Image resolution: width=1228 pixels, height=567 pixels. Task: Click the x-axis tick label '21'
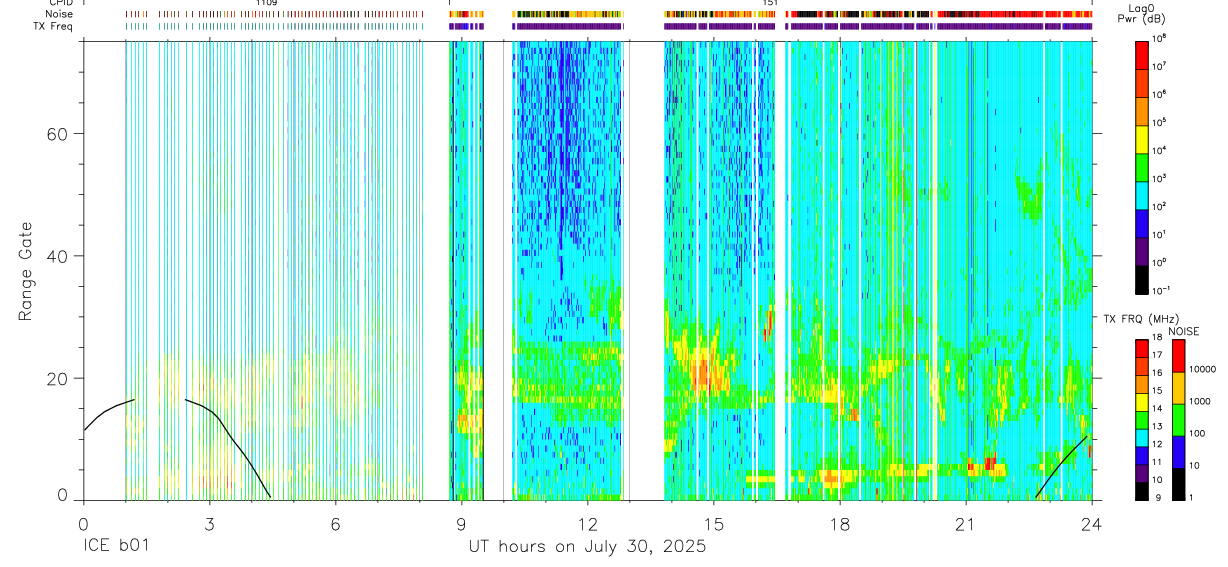966,523
